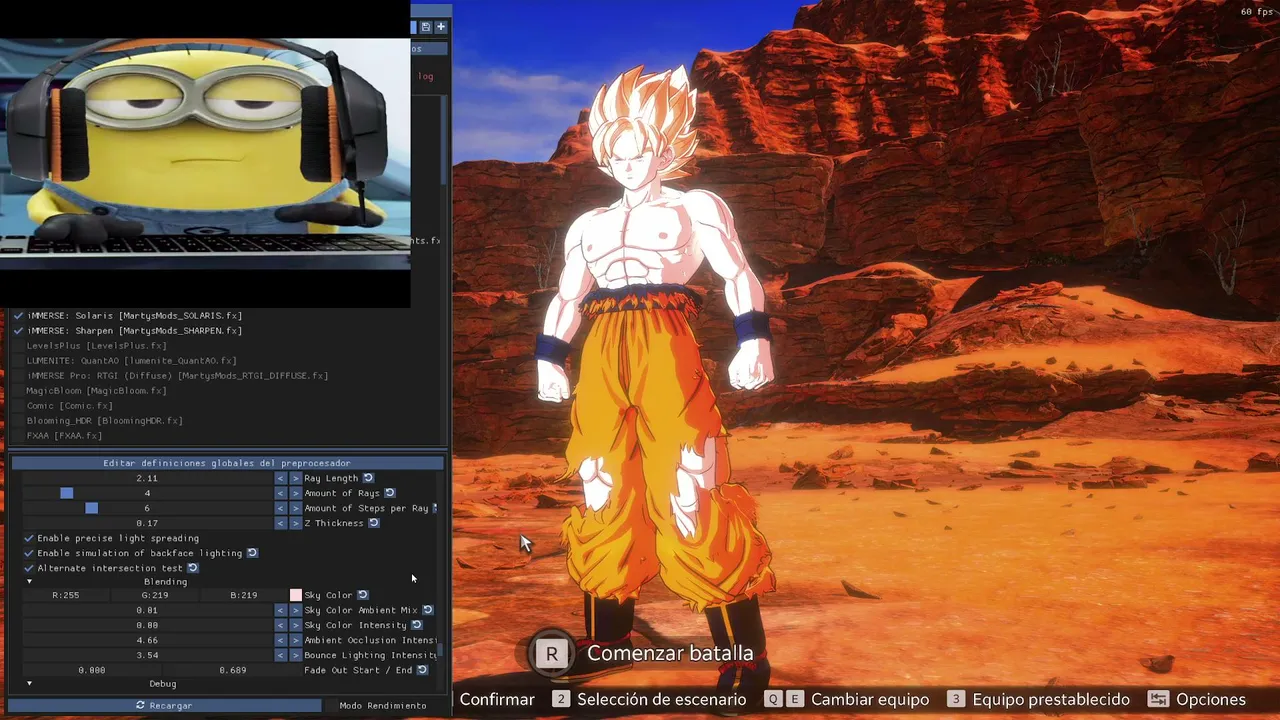The width and height of the screenshot is (1280, 720).
Task: Enable the MagicBloom effect
Action: pos(18,391)
